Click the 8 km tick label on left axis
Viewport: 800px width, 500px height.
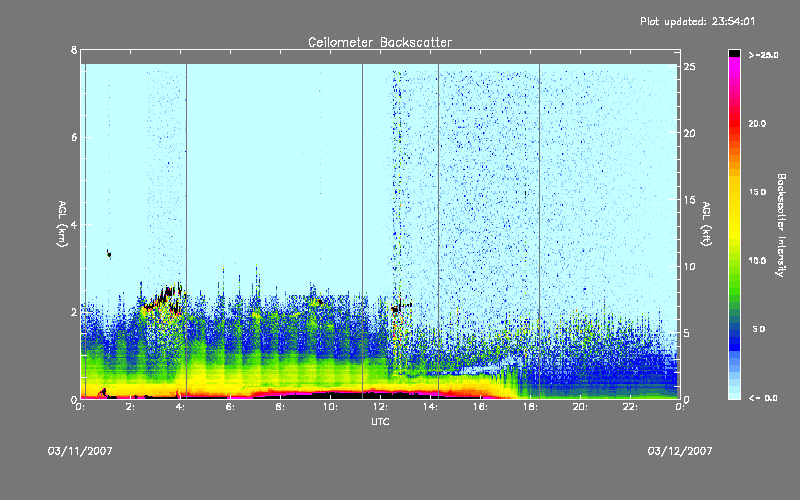click(74, 50)
